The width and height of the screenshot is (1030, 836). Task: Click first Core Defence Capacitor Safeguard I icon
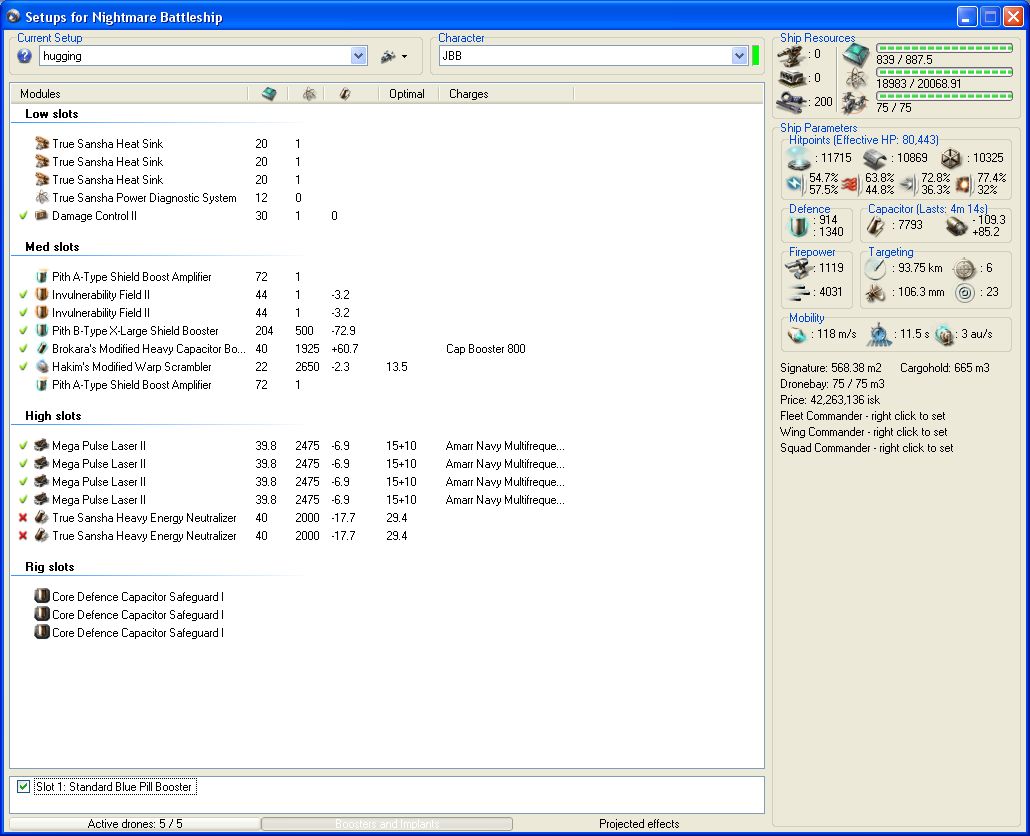(42, 596)
